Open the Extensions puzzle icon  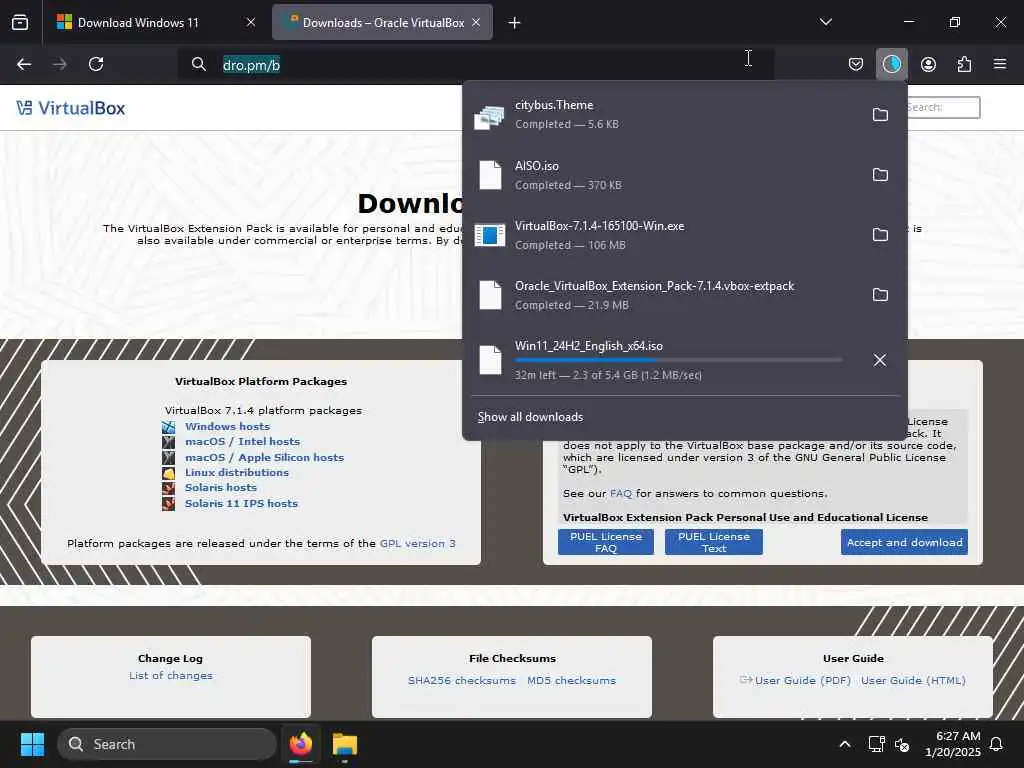964,64
